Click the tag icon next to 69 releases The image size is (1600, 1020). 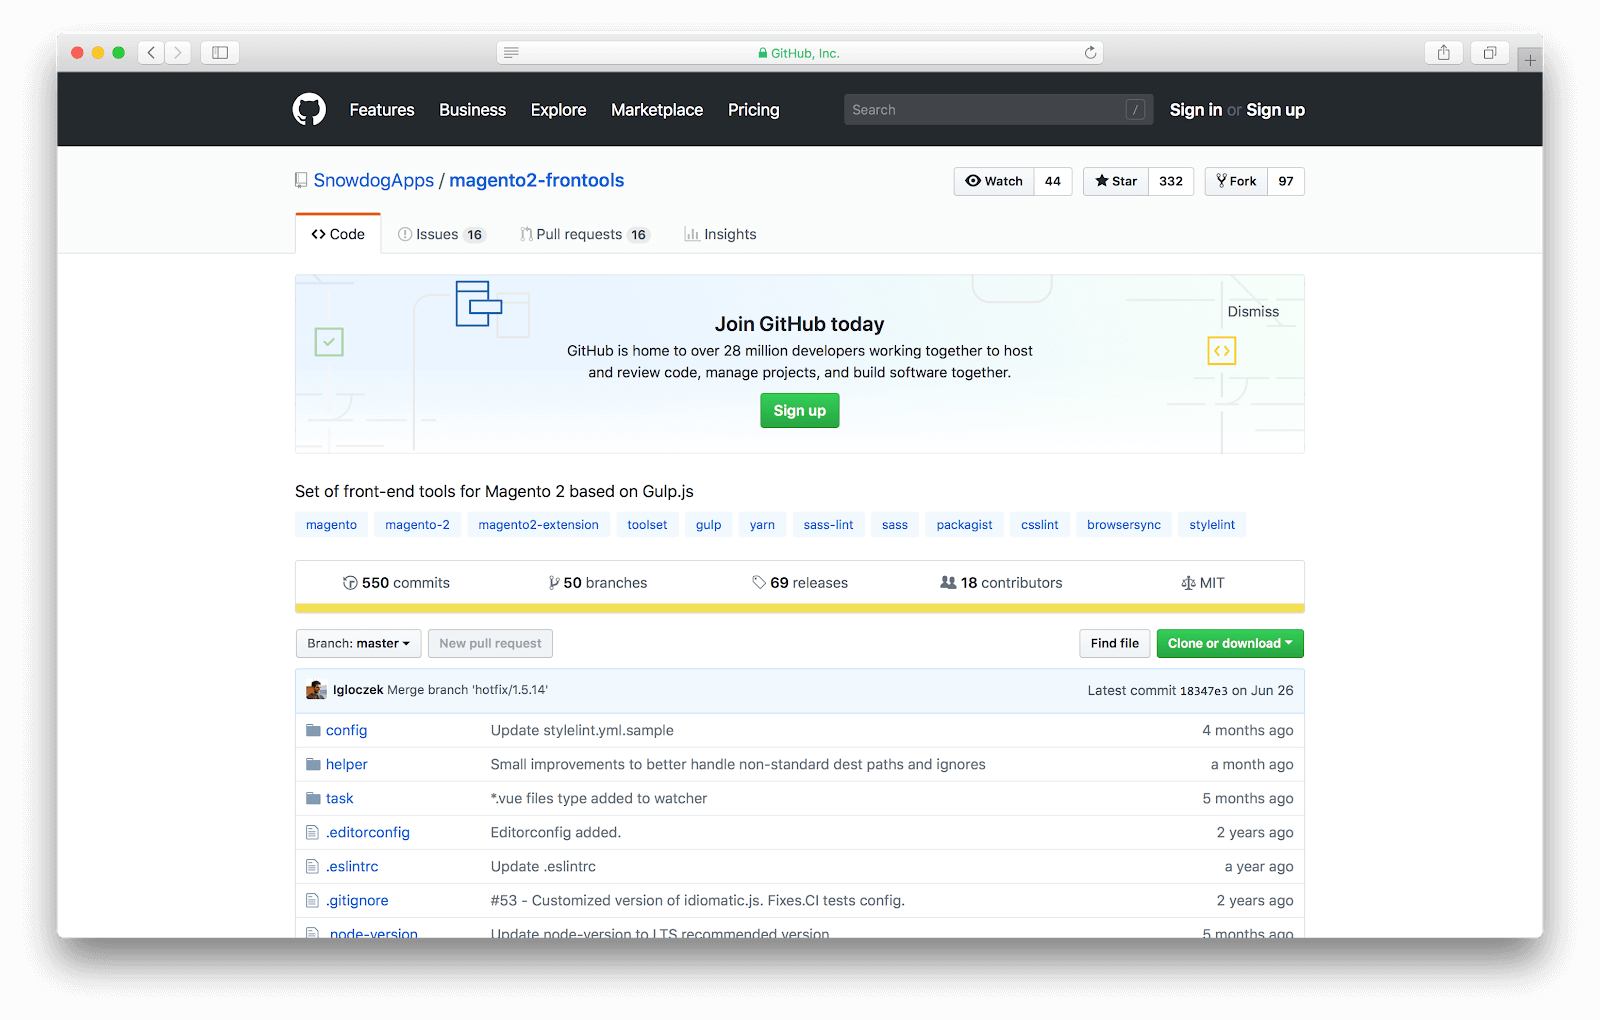coord(759,583)
